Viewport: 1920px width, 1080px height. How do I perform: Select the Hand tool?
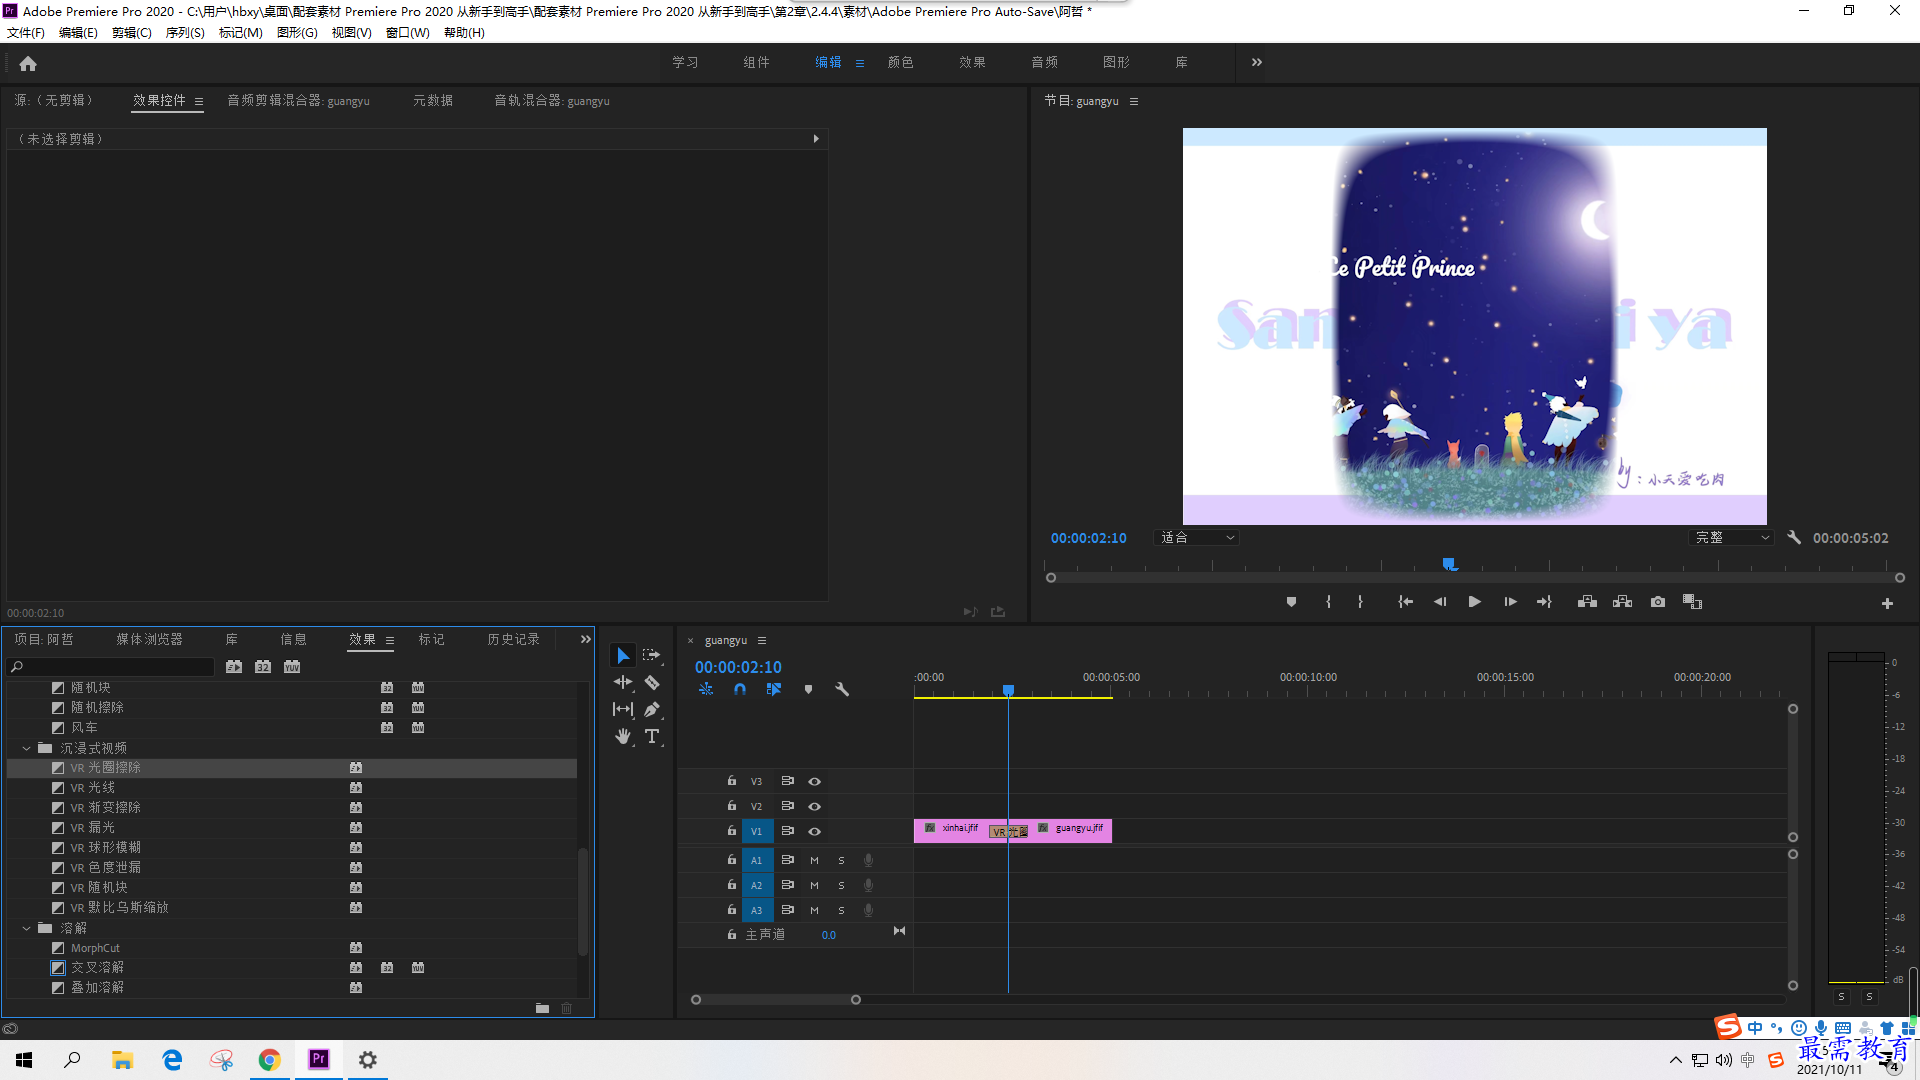(x=623, y=736)
